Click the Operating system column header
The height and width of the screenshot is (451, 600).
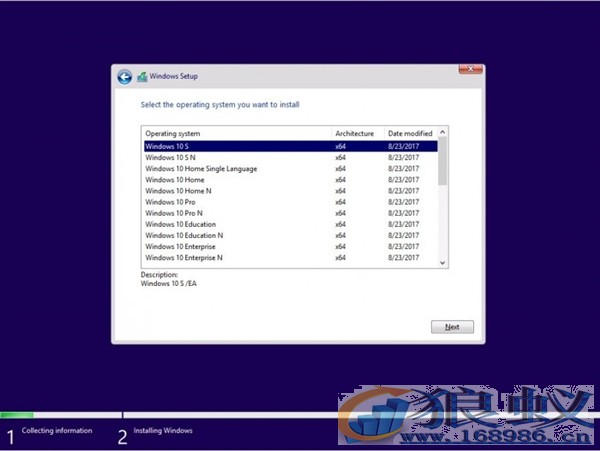tap(237, 133)
